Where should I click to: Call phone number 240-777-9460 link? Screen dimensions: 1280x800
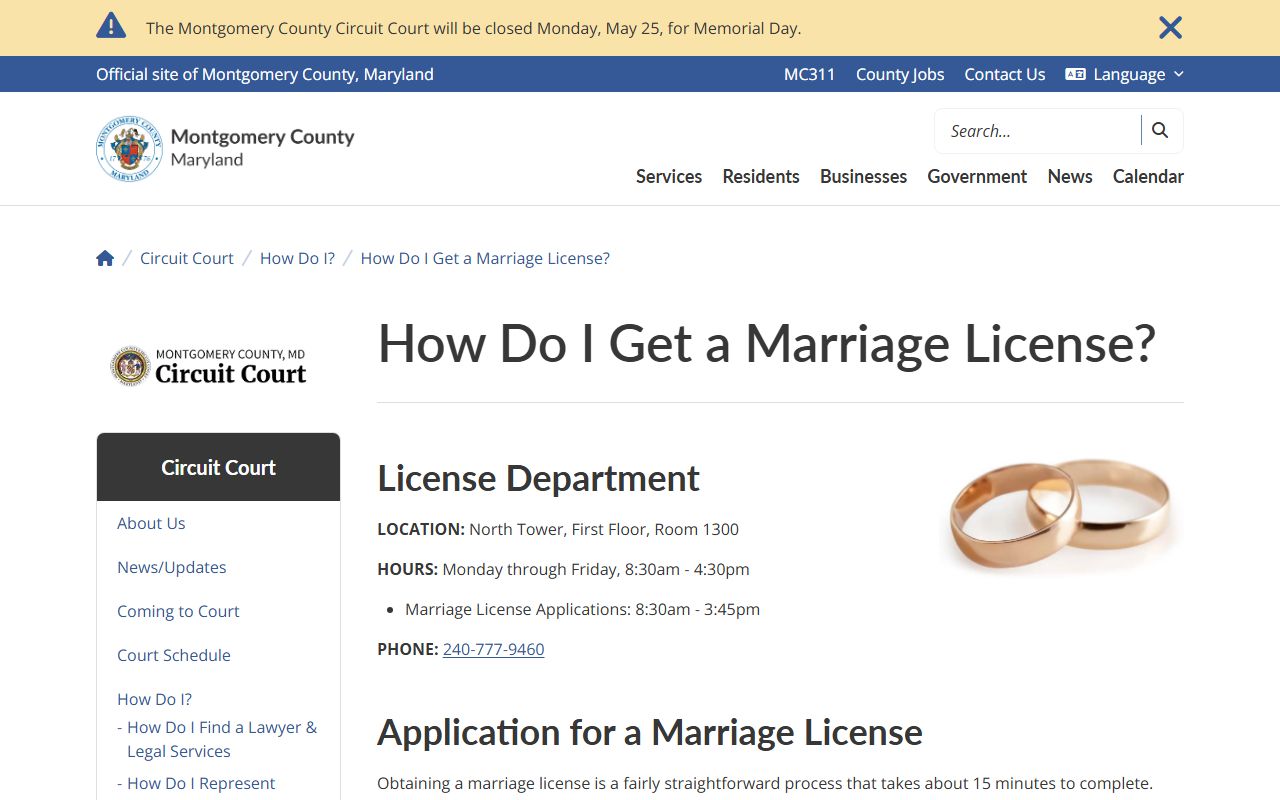(493, 649)
